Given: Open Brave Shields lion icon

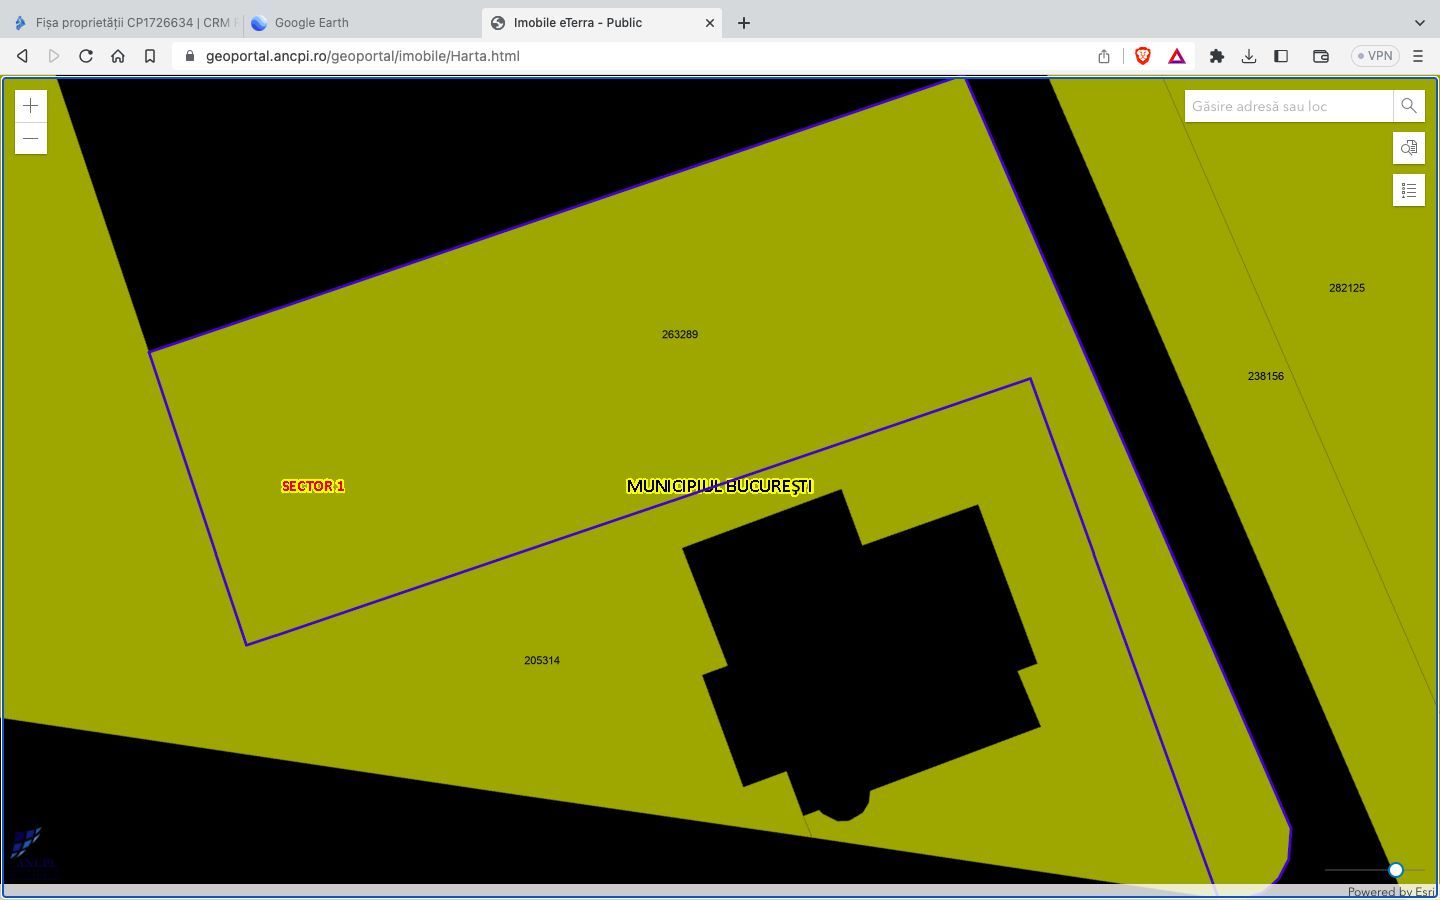Looking at the screenshot, I should [1143, 56].
